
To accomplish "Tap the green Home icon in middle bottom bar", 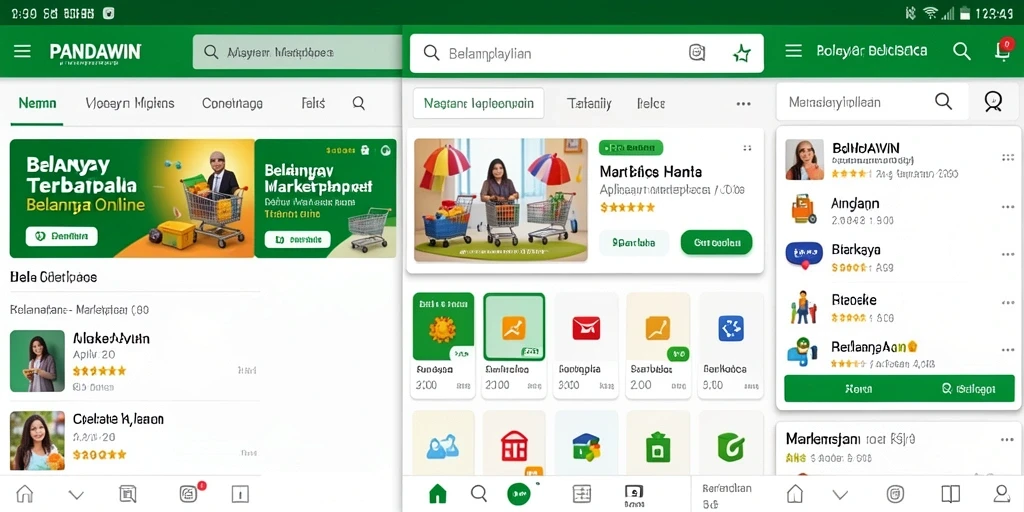I will 438,494.
